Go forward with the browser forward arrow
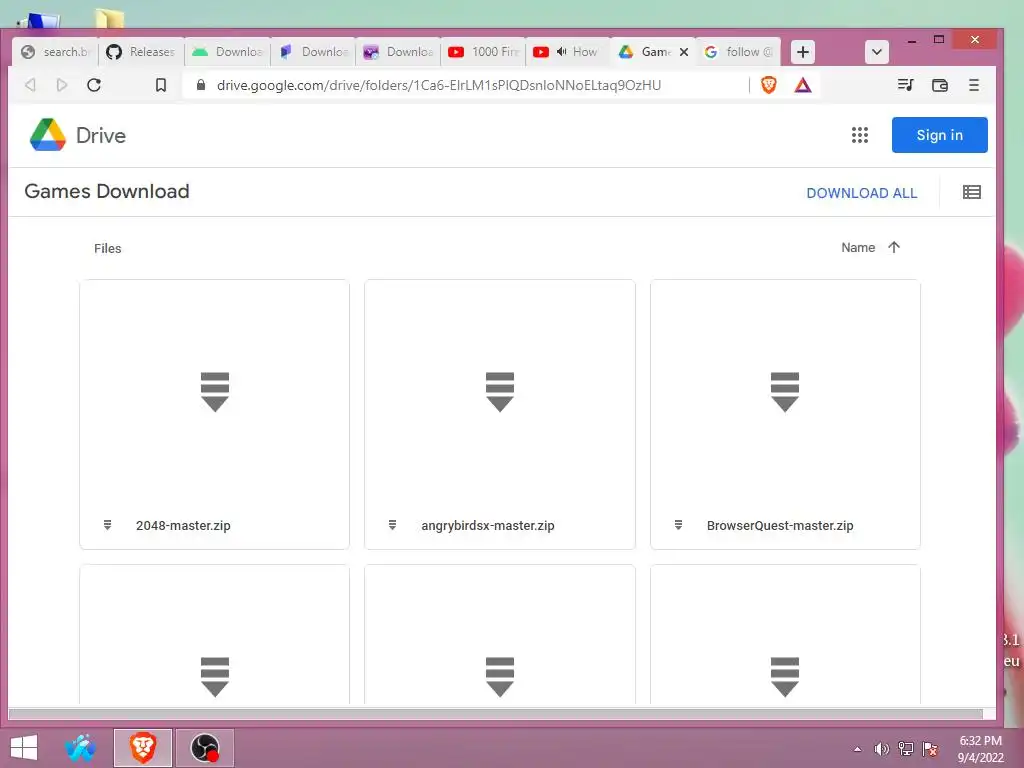 coord(61,85)
